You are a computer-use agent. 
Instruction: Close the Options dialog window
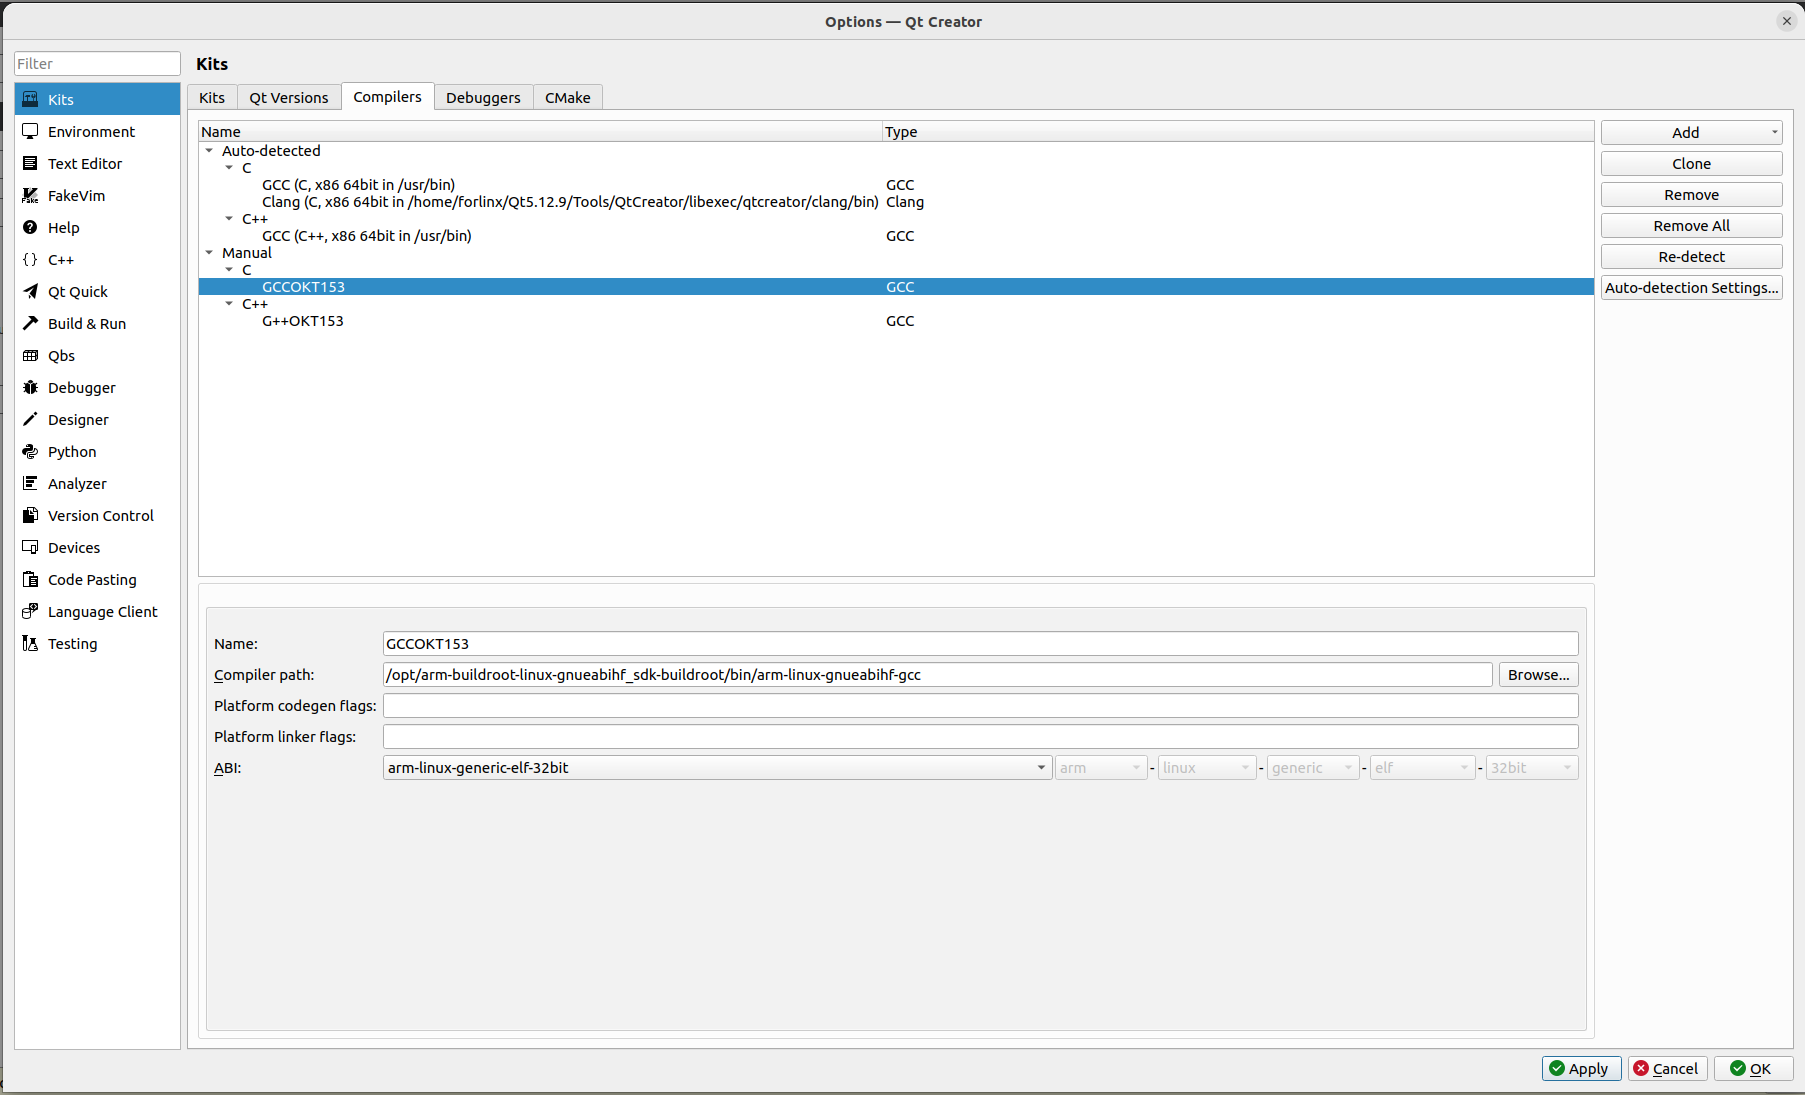(x=1786, y=21)
